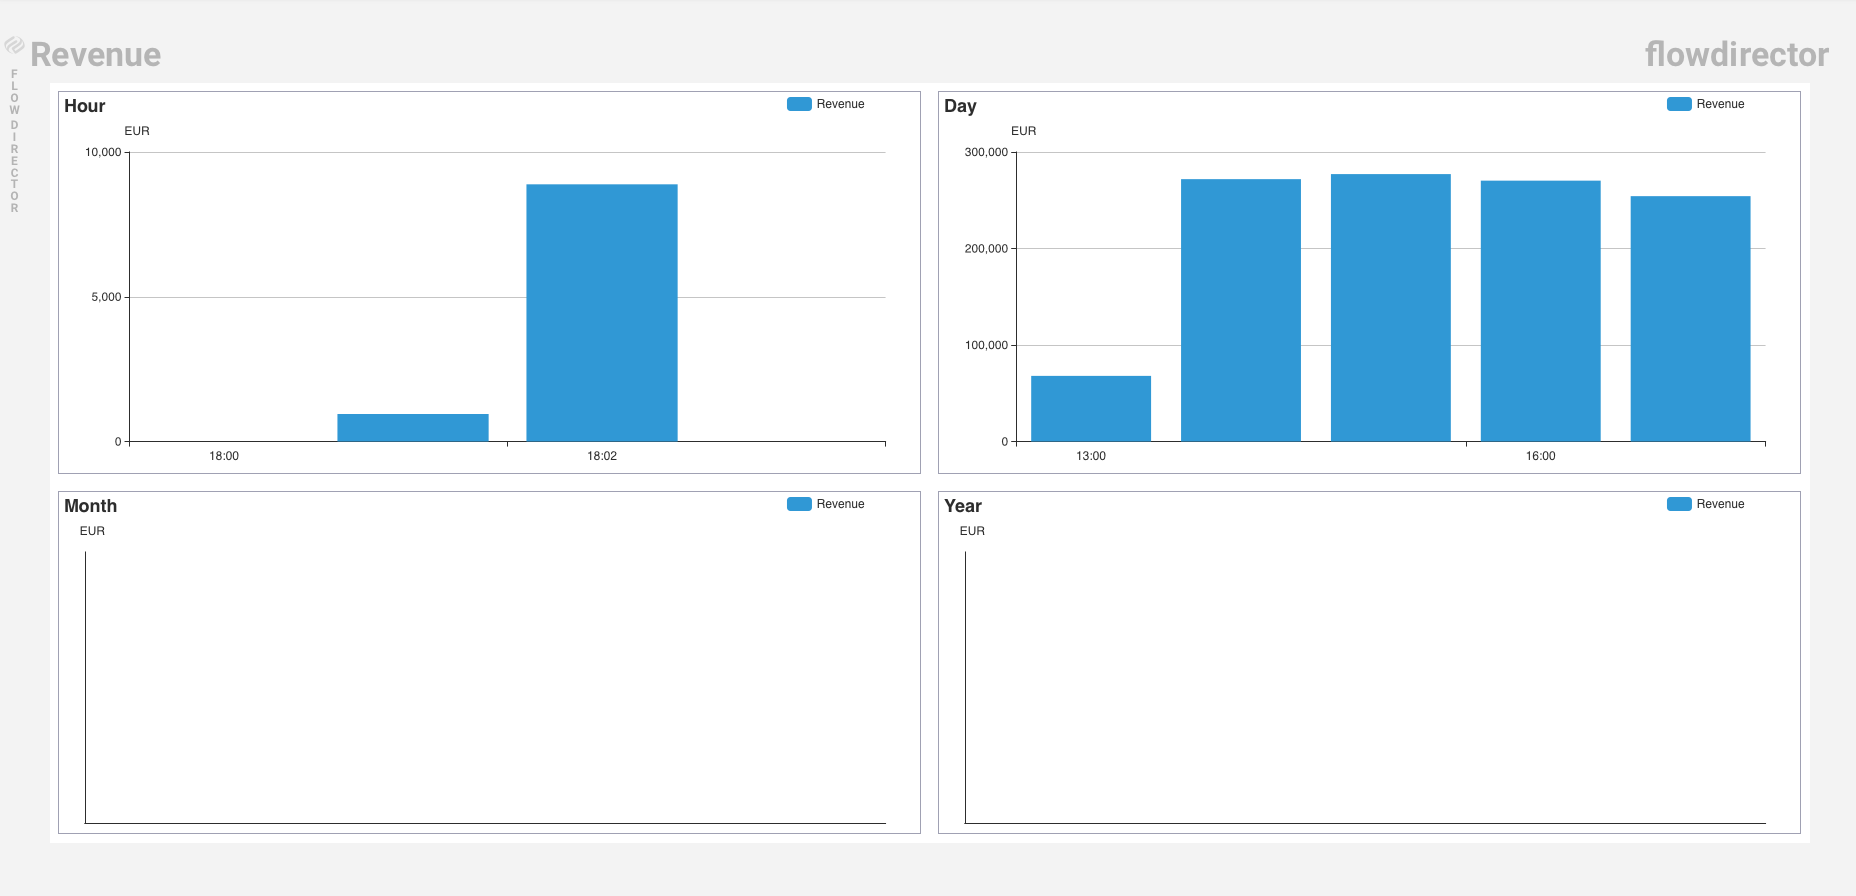Screen dimensions: 1856x896
Task: Click the Hour chart title
Action: pyautogui.click(x=85, y=106)
